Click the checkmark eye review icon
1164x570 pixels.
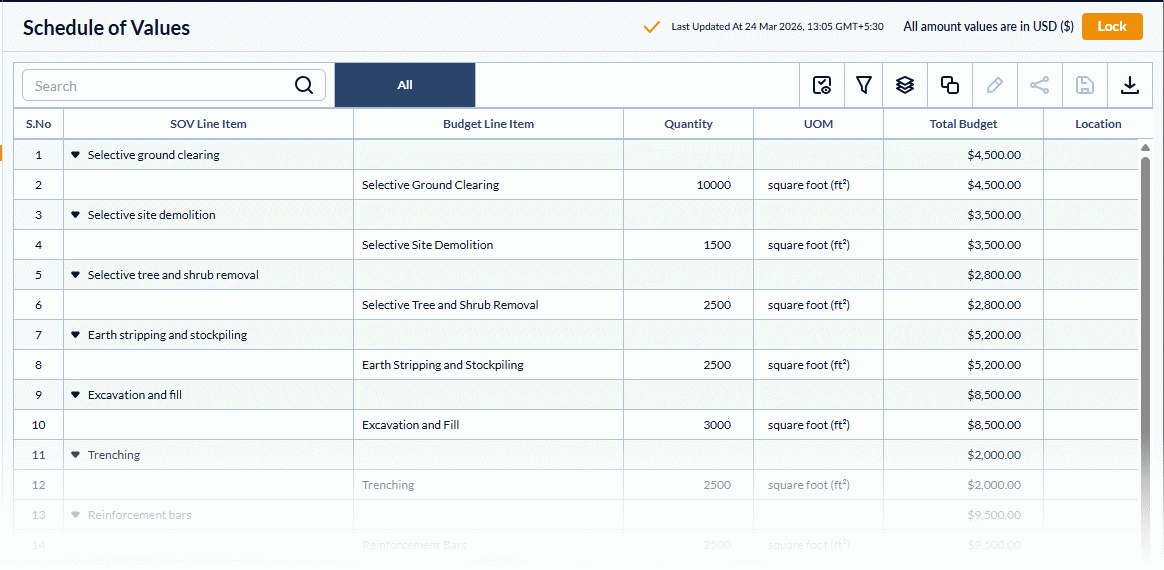822,85
